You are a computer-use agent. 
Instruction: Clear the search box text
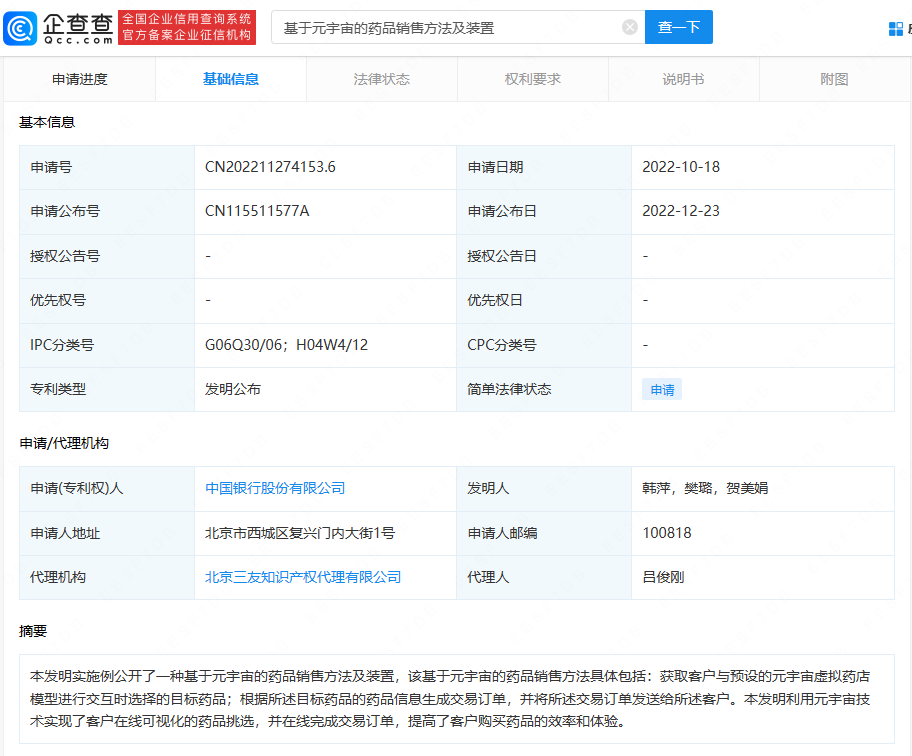630,28
